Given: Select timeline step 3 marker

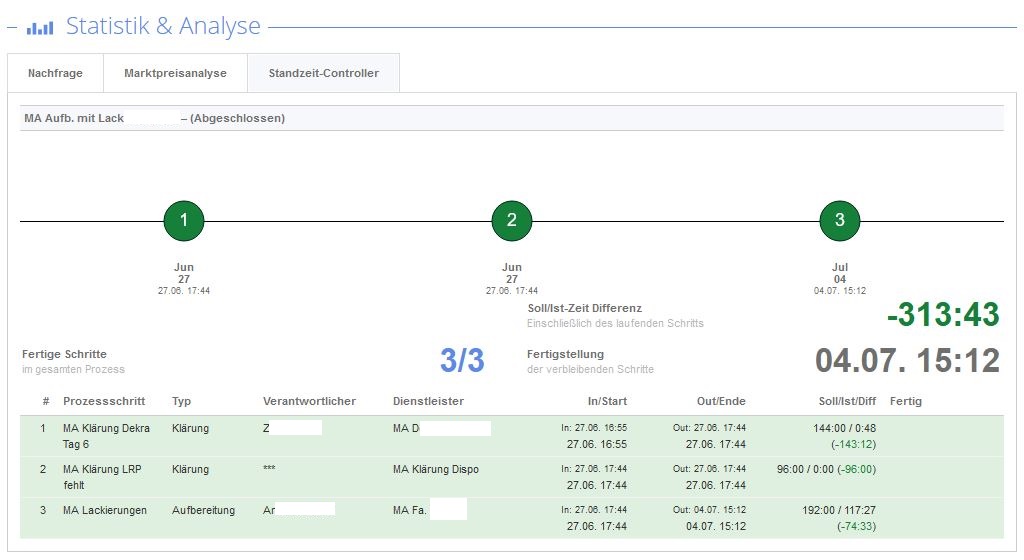Looking at the screenshot, I should tap(840, 221).
